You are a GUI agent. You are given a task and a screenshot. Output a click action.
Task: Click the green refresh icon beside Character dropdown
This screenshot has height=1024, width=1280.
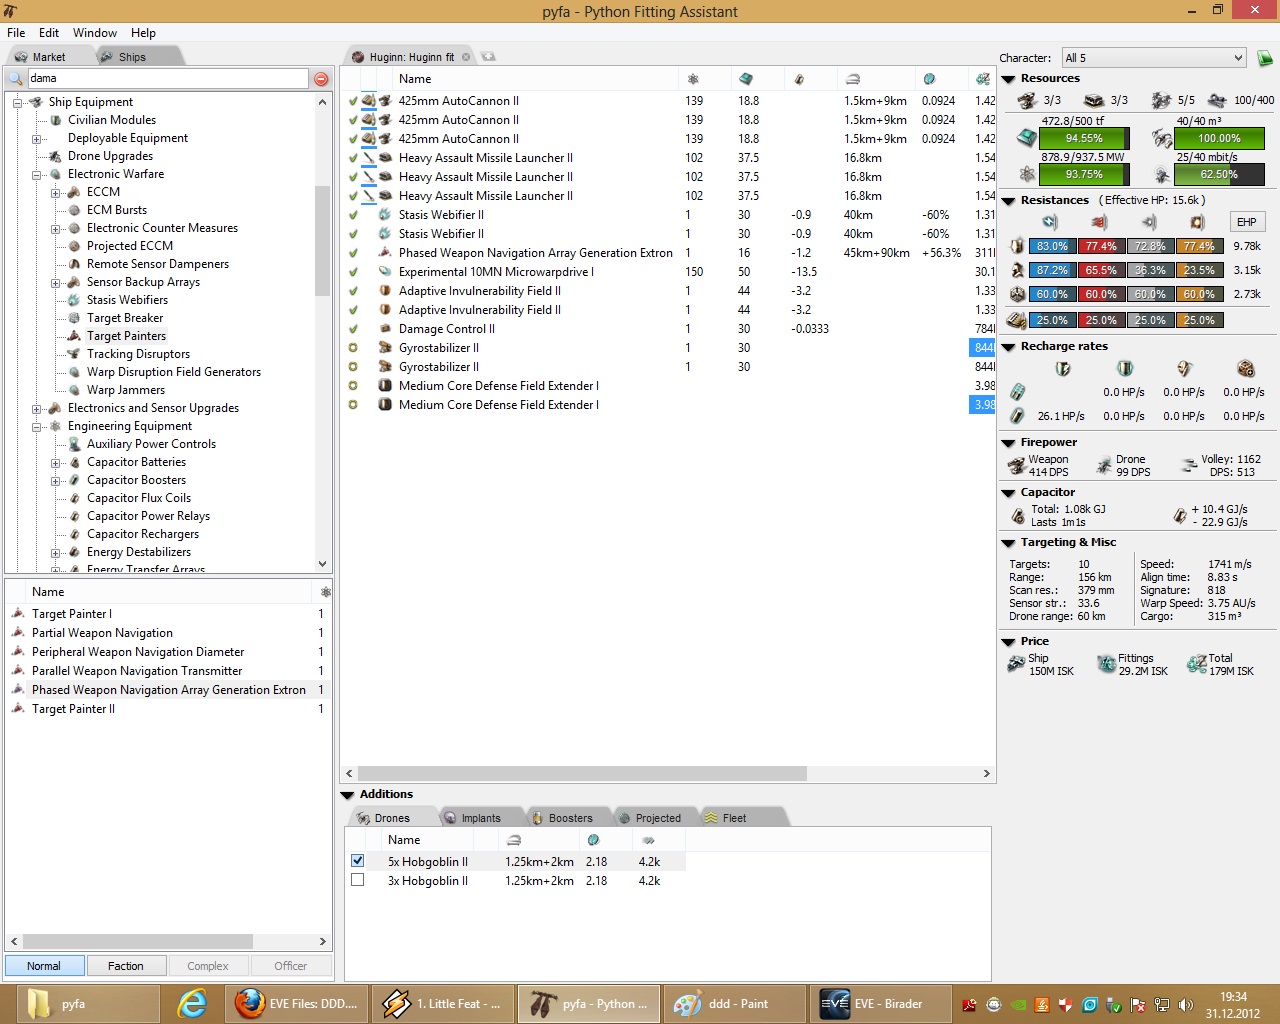pos(1264,58)
